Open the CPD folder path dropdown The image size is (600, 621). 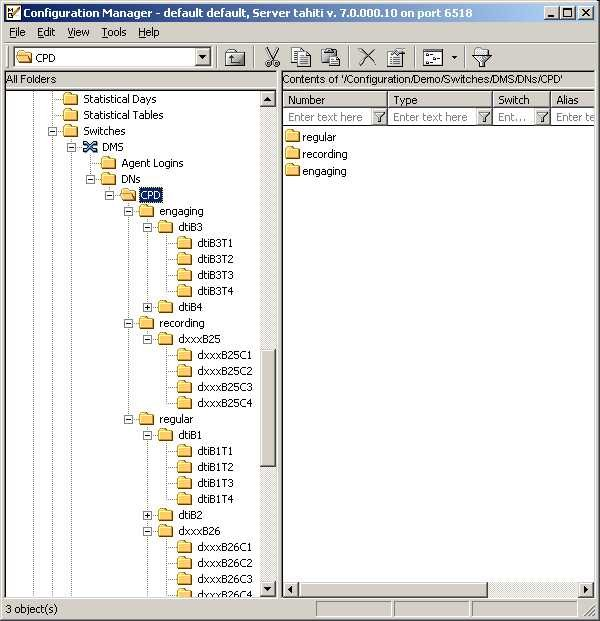pyautogui.click(x=202, y=58)
